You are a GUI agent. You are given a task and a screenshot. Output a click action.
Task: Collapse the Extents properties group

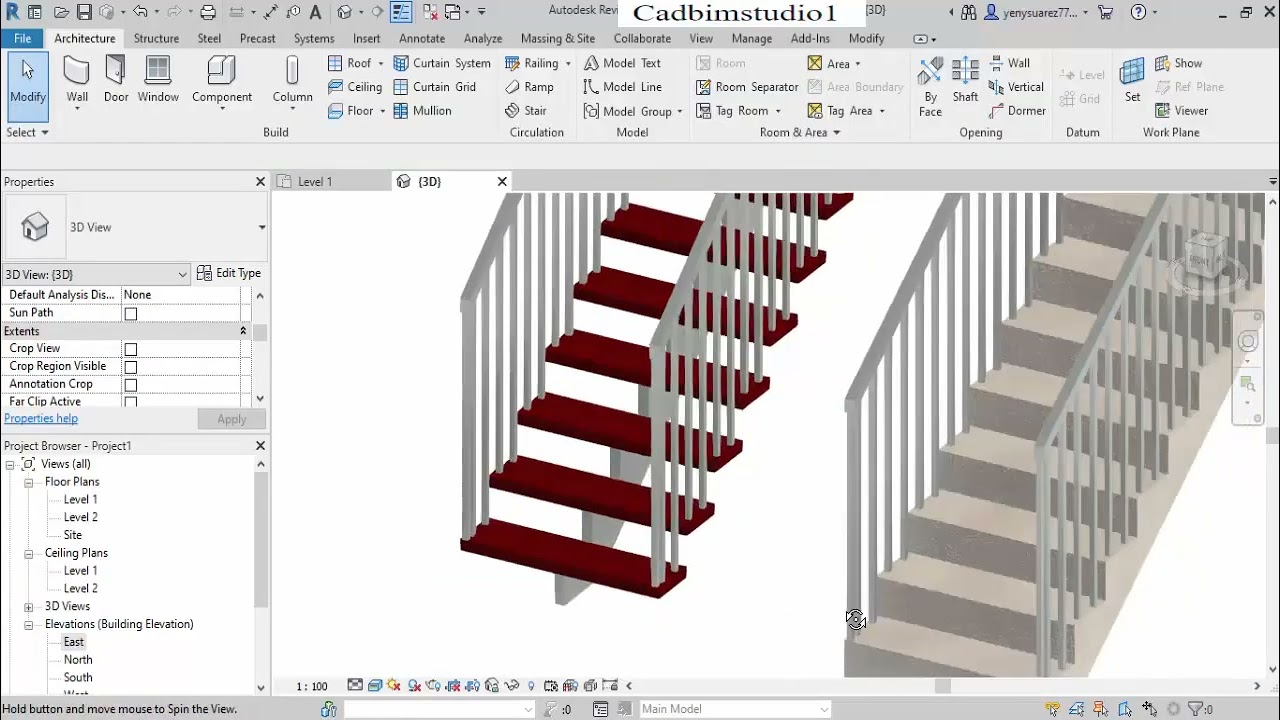242,331
